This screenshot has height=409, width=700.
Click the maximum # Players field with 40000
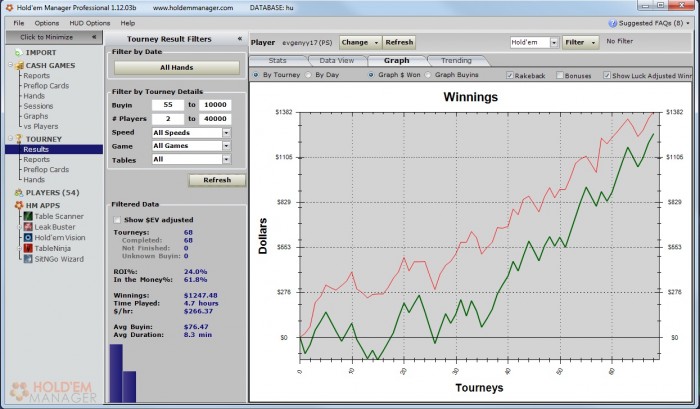click(x=215, y=119)
